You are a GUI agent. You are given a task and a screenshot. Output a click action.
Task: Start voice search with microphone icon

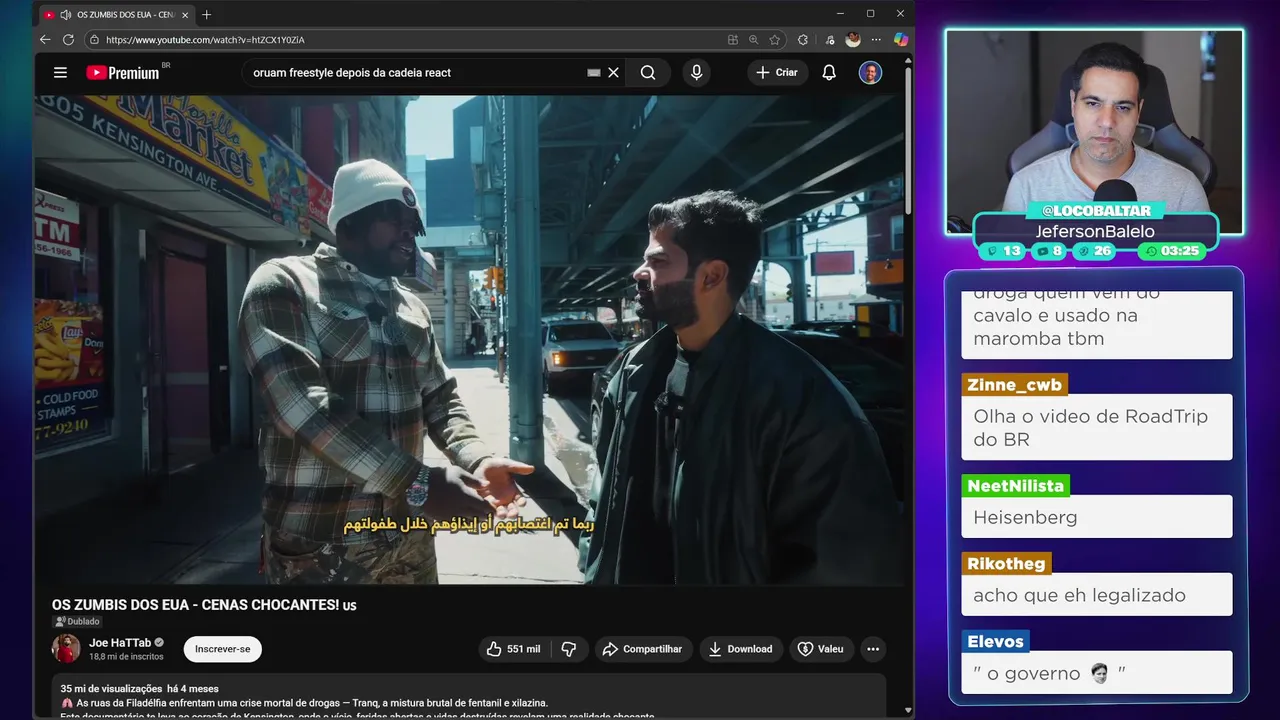pos(696,73)
